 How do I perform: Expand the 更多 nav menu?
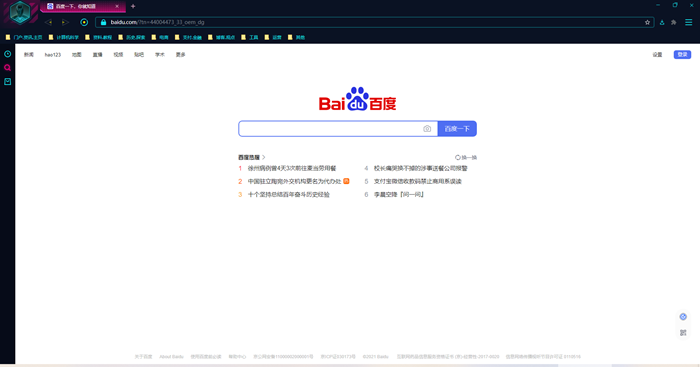pyautogui.click(x=180, y=54)
